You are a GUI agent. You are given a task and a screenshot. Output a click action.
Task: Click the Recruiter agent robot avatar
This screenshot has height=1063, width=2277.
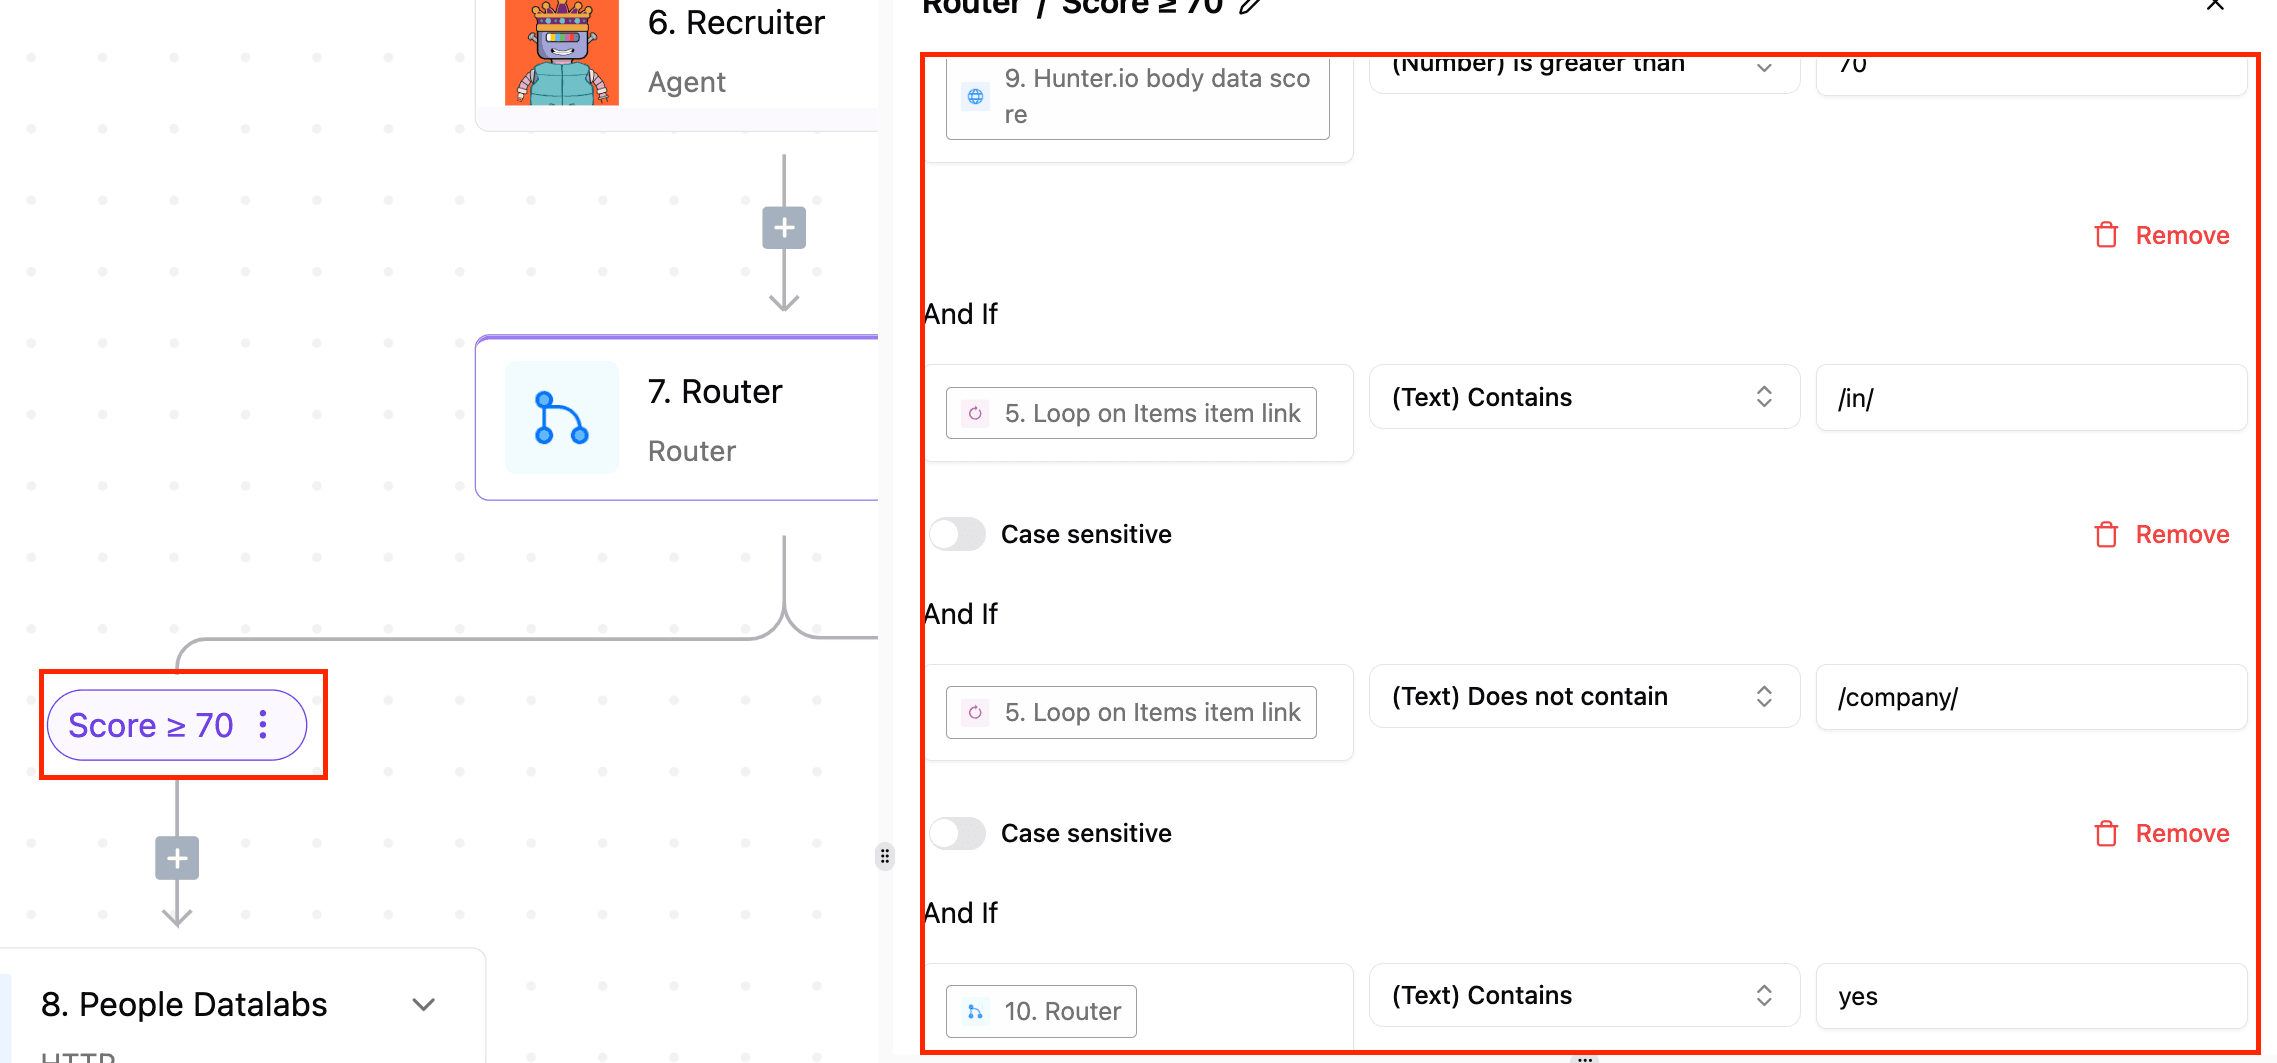coord(562,52)
